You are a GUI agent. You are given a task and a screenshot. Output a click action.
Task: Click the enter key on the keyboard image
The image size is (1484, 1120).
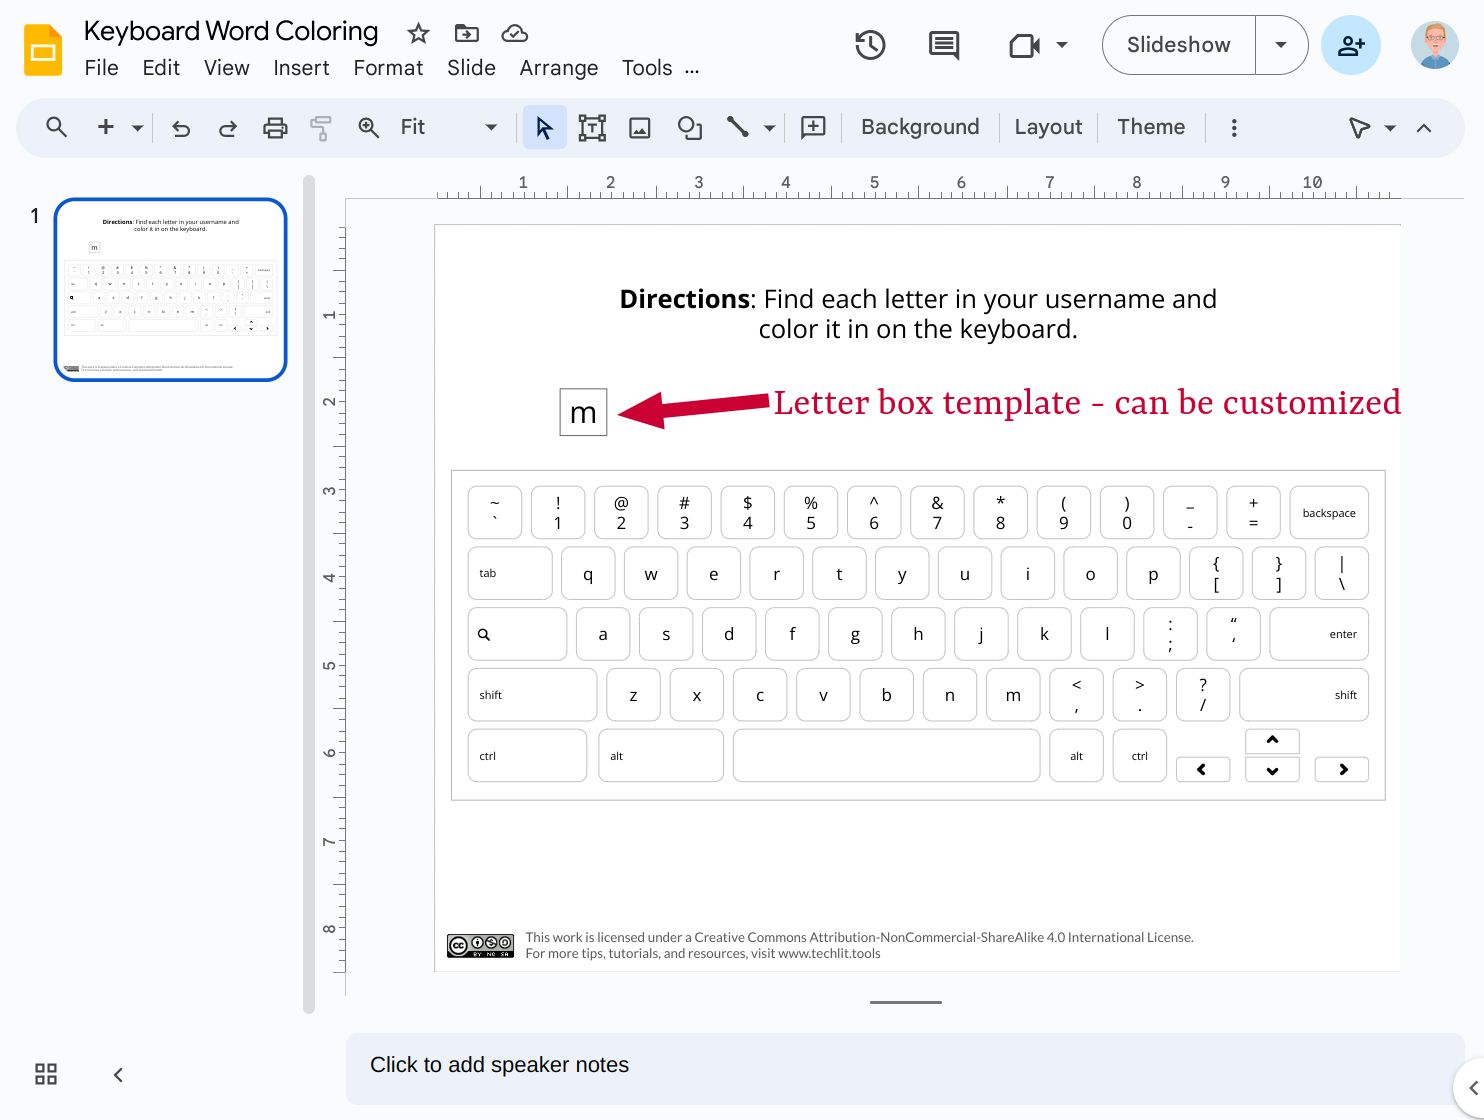coord(1319,634)
